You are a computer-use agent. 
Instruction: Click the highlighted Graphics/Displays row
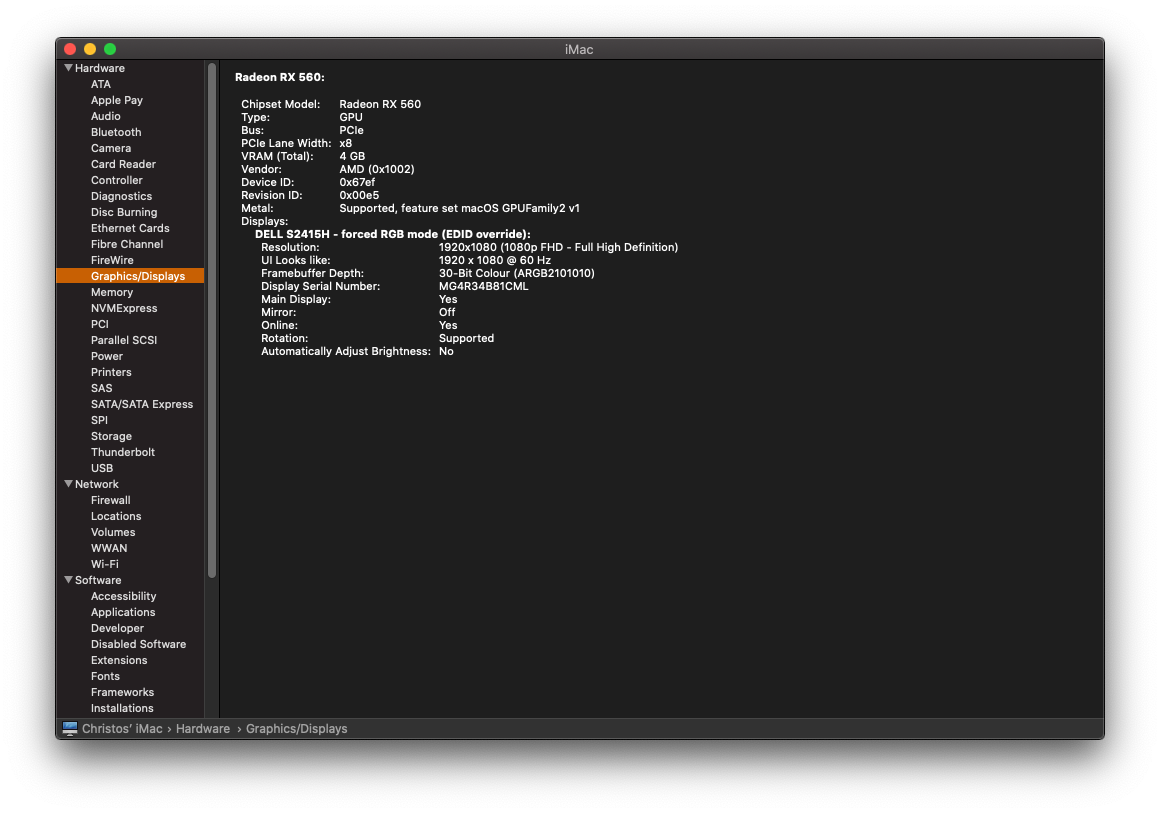[130, 276]
